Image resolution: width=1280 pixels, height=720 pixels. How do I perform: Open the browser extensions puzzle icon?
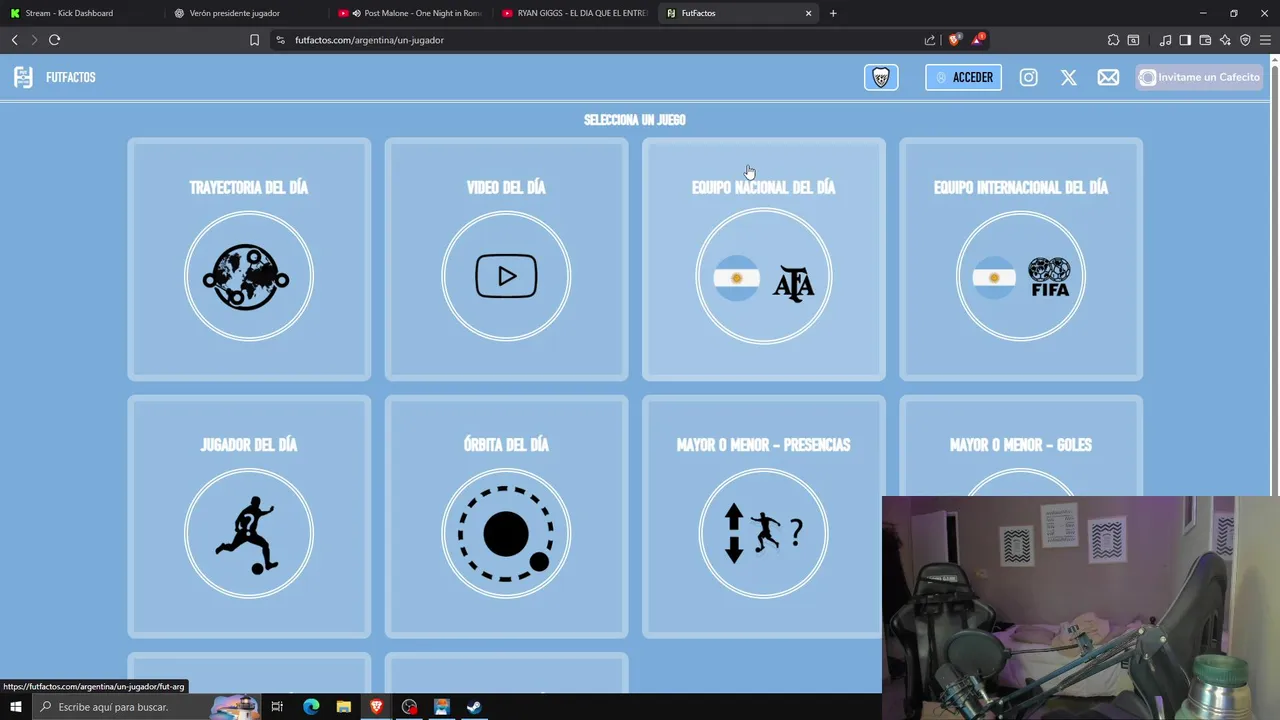click(1113, 40)
